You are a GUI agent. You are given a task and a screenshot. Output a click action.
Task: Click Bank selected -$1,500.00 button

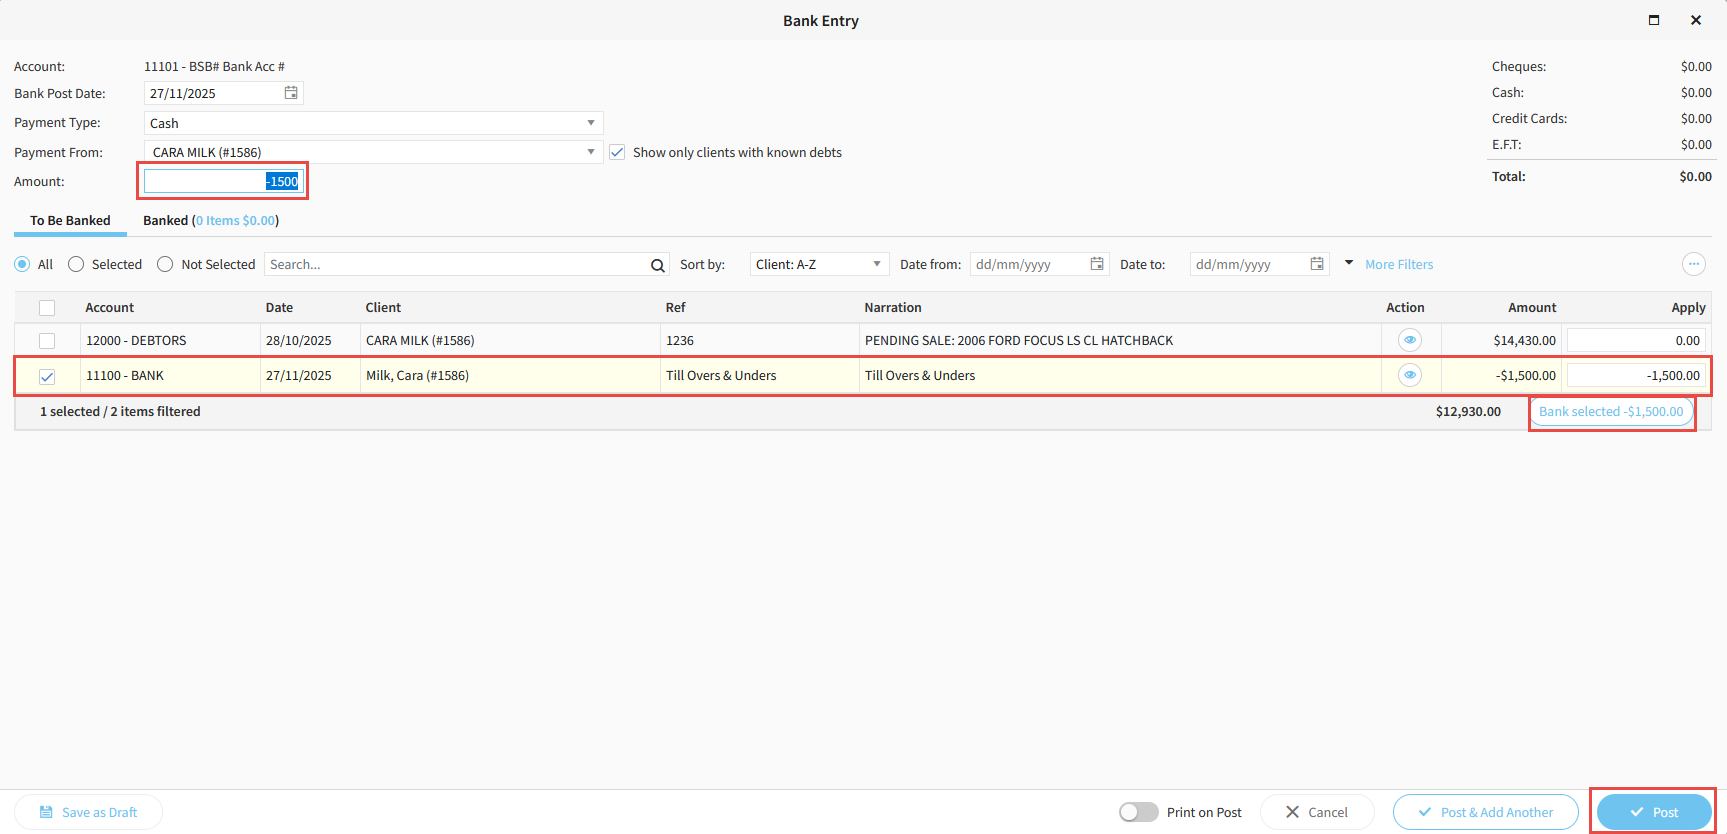(1611, 411)
